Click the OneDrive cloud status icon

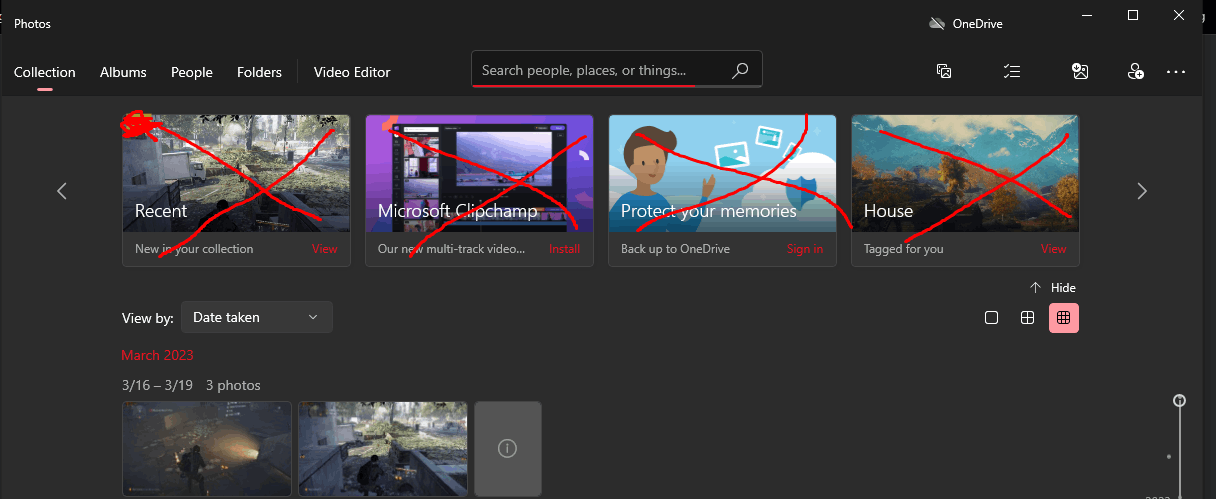point(937,23)
